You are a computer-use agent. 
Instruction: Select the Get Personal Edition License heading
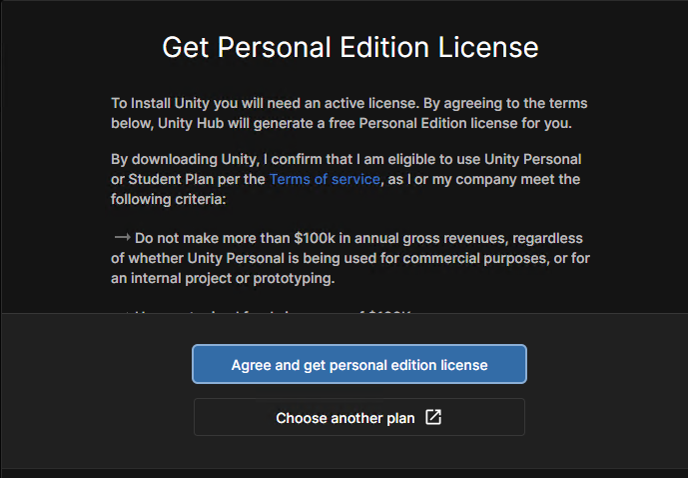350,47
